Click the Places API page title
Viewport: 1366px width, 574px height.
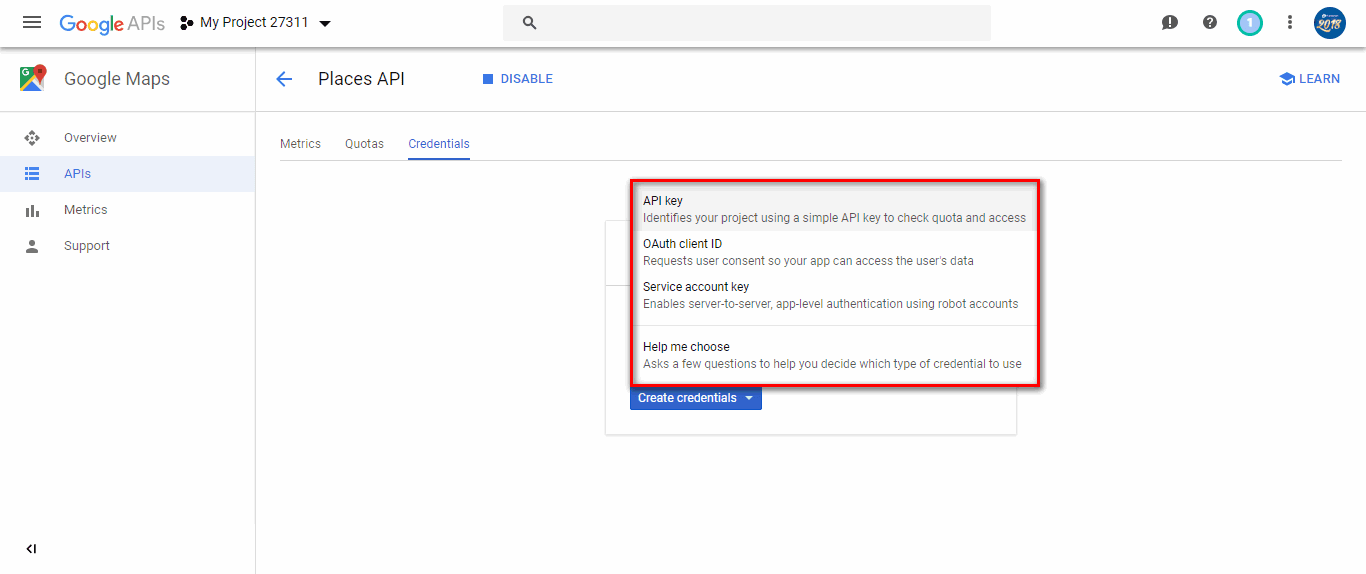pyautogui.click(x=361, y=79)
